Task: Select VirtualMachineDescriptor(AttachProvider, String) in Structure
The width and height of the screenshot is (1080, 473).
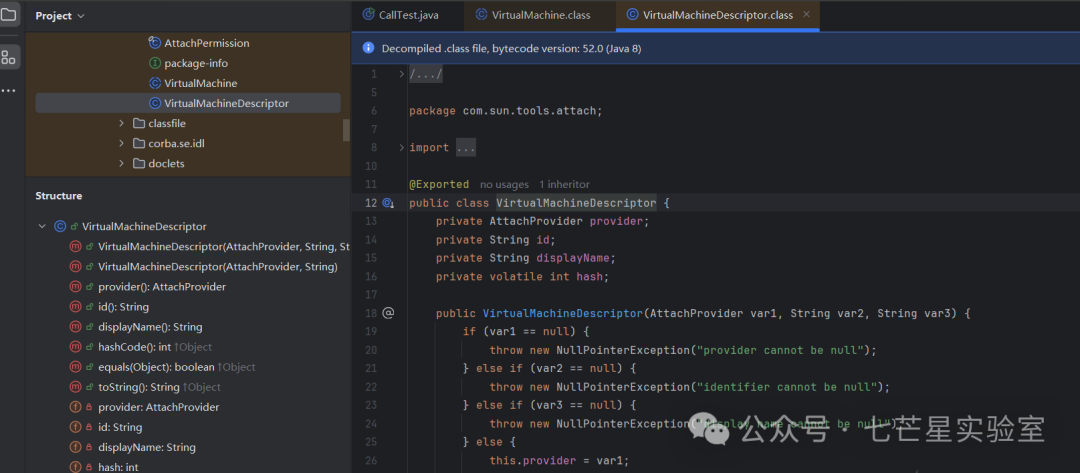Action: [218, 266]
